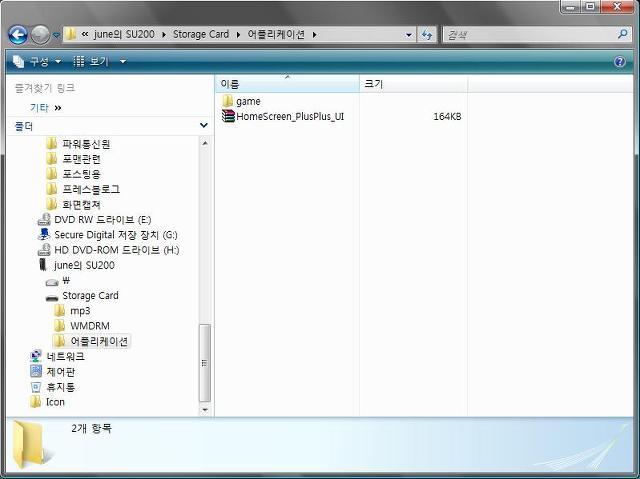Select the game folder icon in file list
Image resolution: width=640 pixels, height=479 pixels.
(227, 101)
